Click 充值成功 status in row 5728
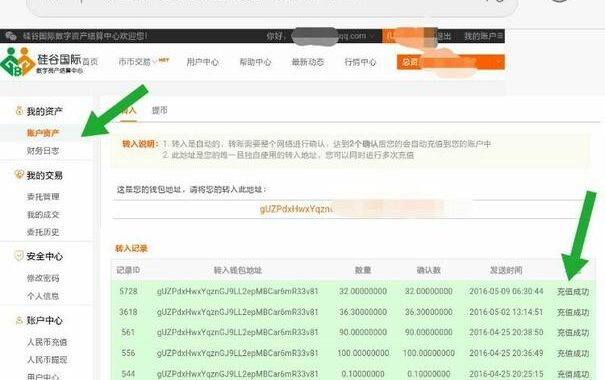The height and width of the screenshot is (380, 605). (573, 292)
